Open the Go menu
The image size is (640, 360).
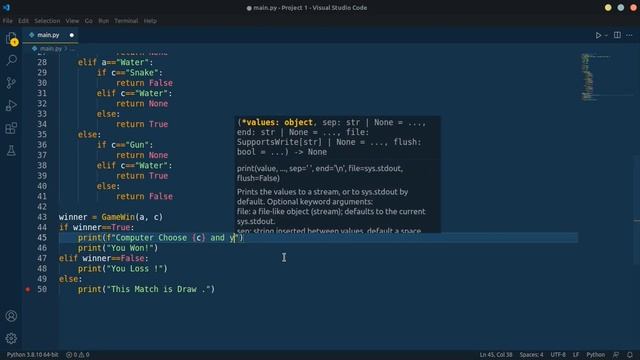(89, 21)
